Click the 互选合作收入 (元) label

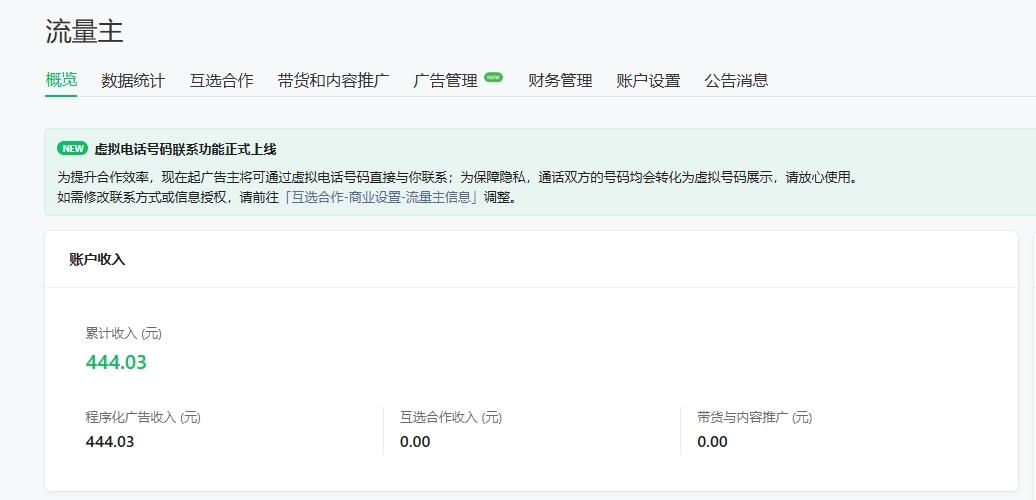tap(451, 417)
